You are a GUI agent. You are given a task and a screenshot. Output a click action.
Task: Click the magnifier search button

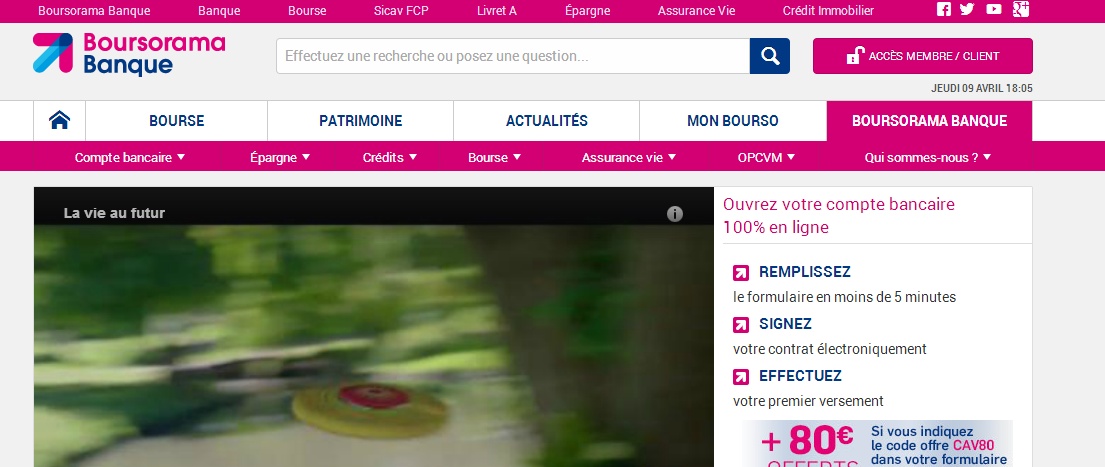770,56
